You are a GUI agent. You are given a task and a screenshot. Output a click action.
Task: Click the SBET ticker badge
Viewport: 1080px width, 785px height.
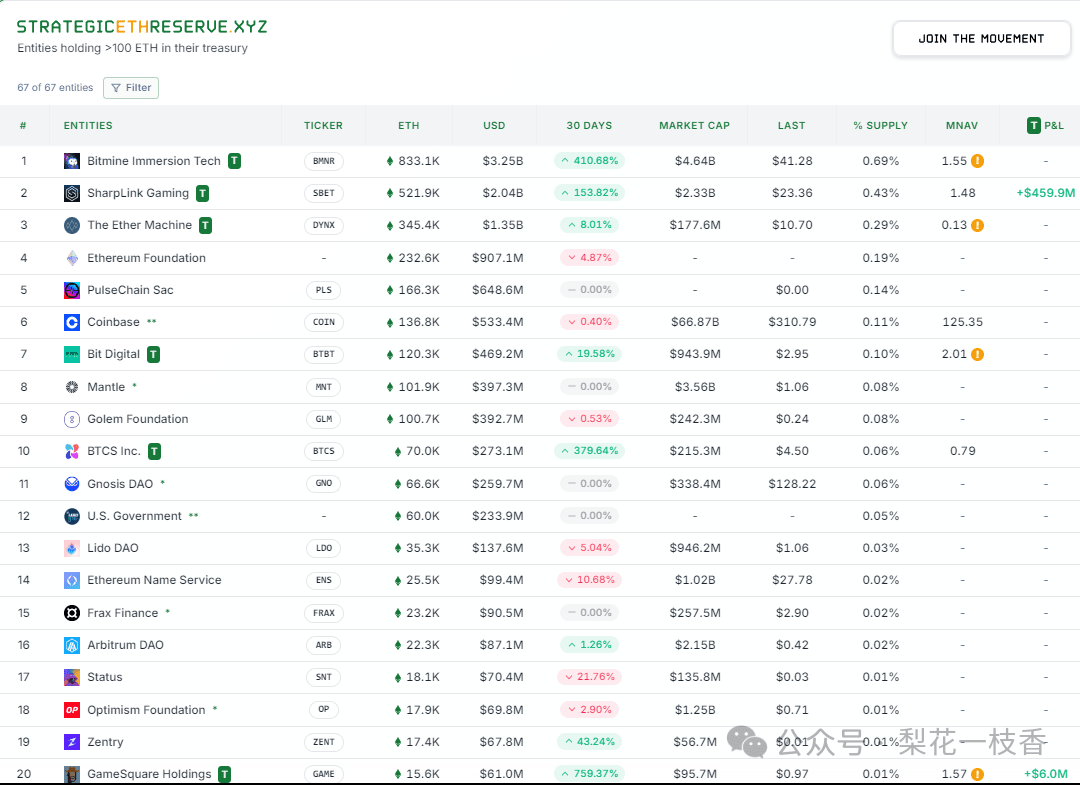point(324,193)
